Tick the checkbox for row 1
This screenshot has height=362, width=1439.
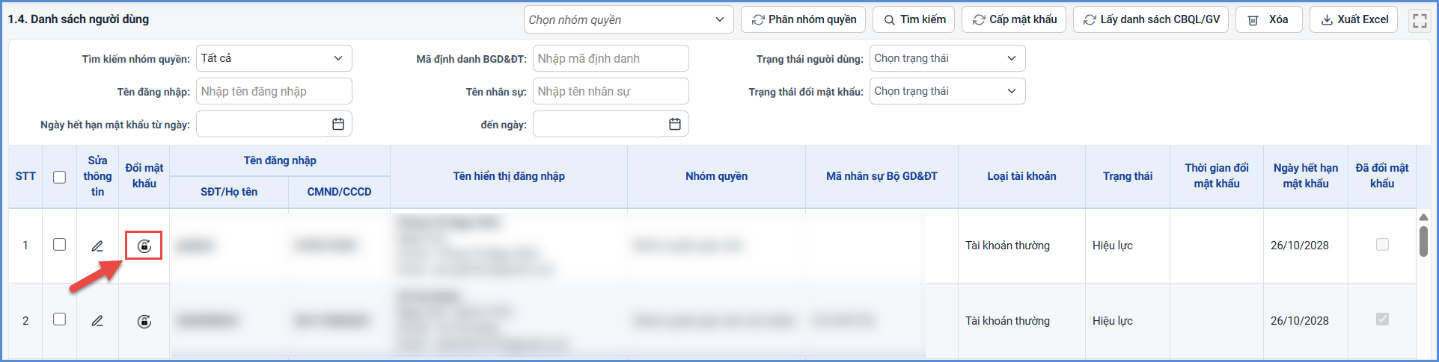coord(59,245)
